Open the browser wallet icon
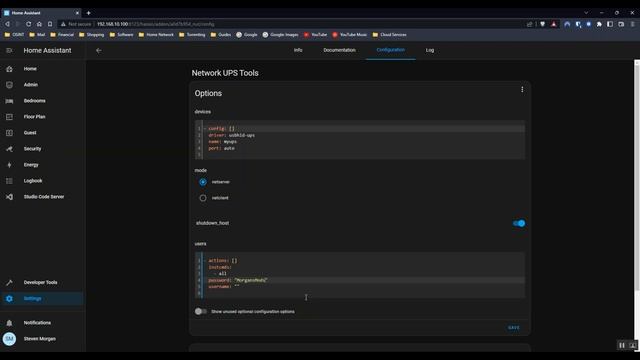The image size is (640, 360). point(621,24)
